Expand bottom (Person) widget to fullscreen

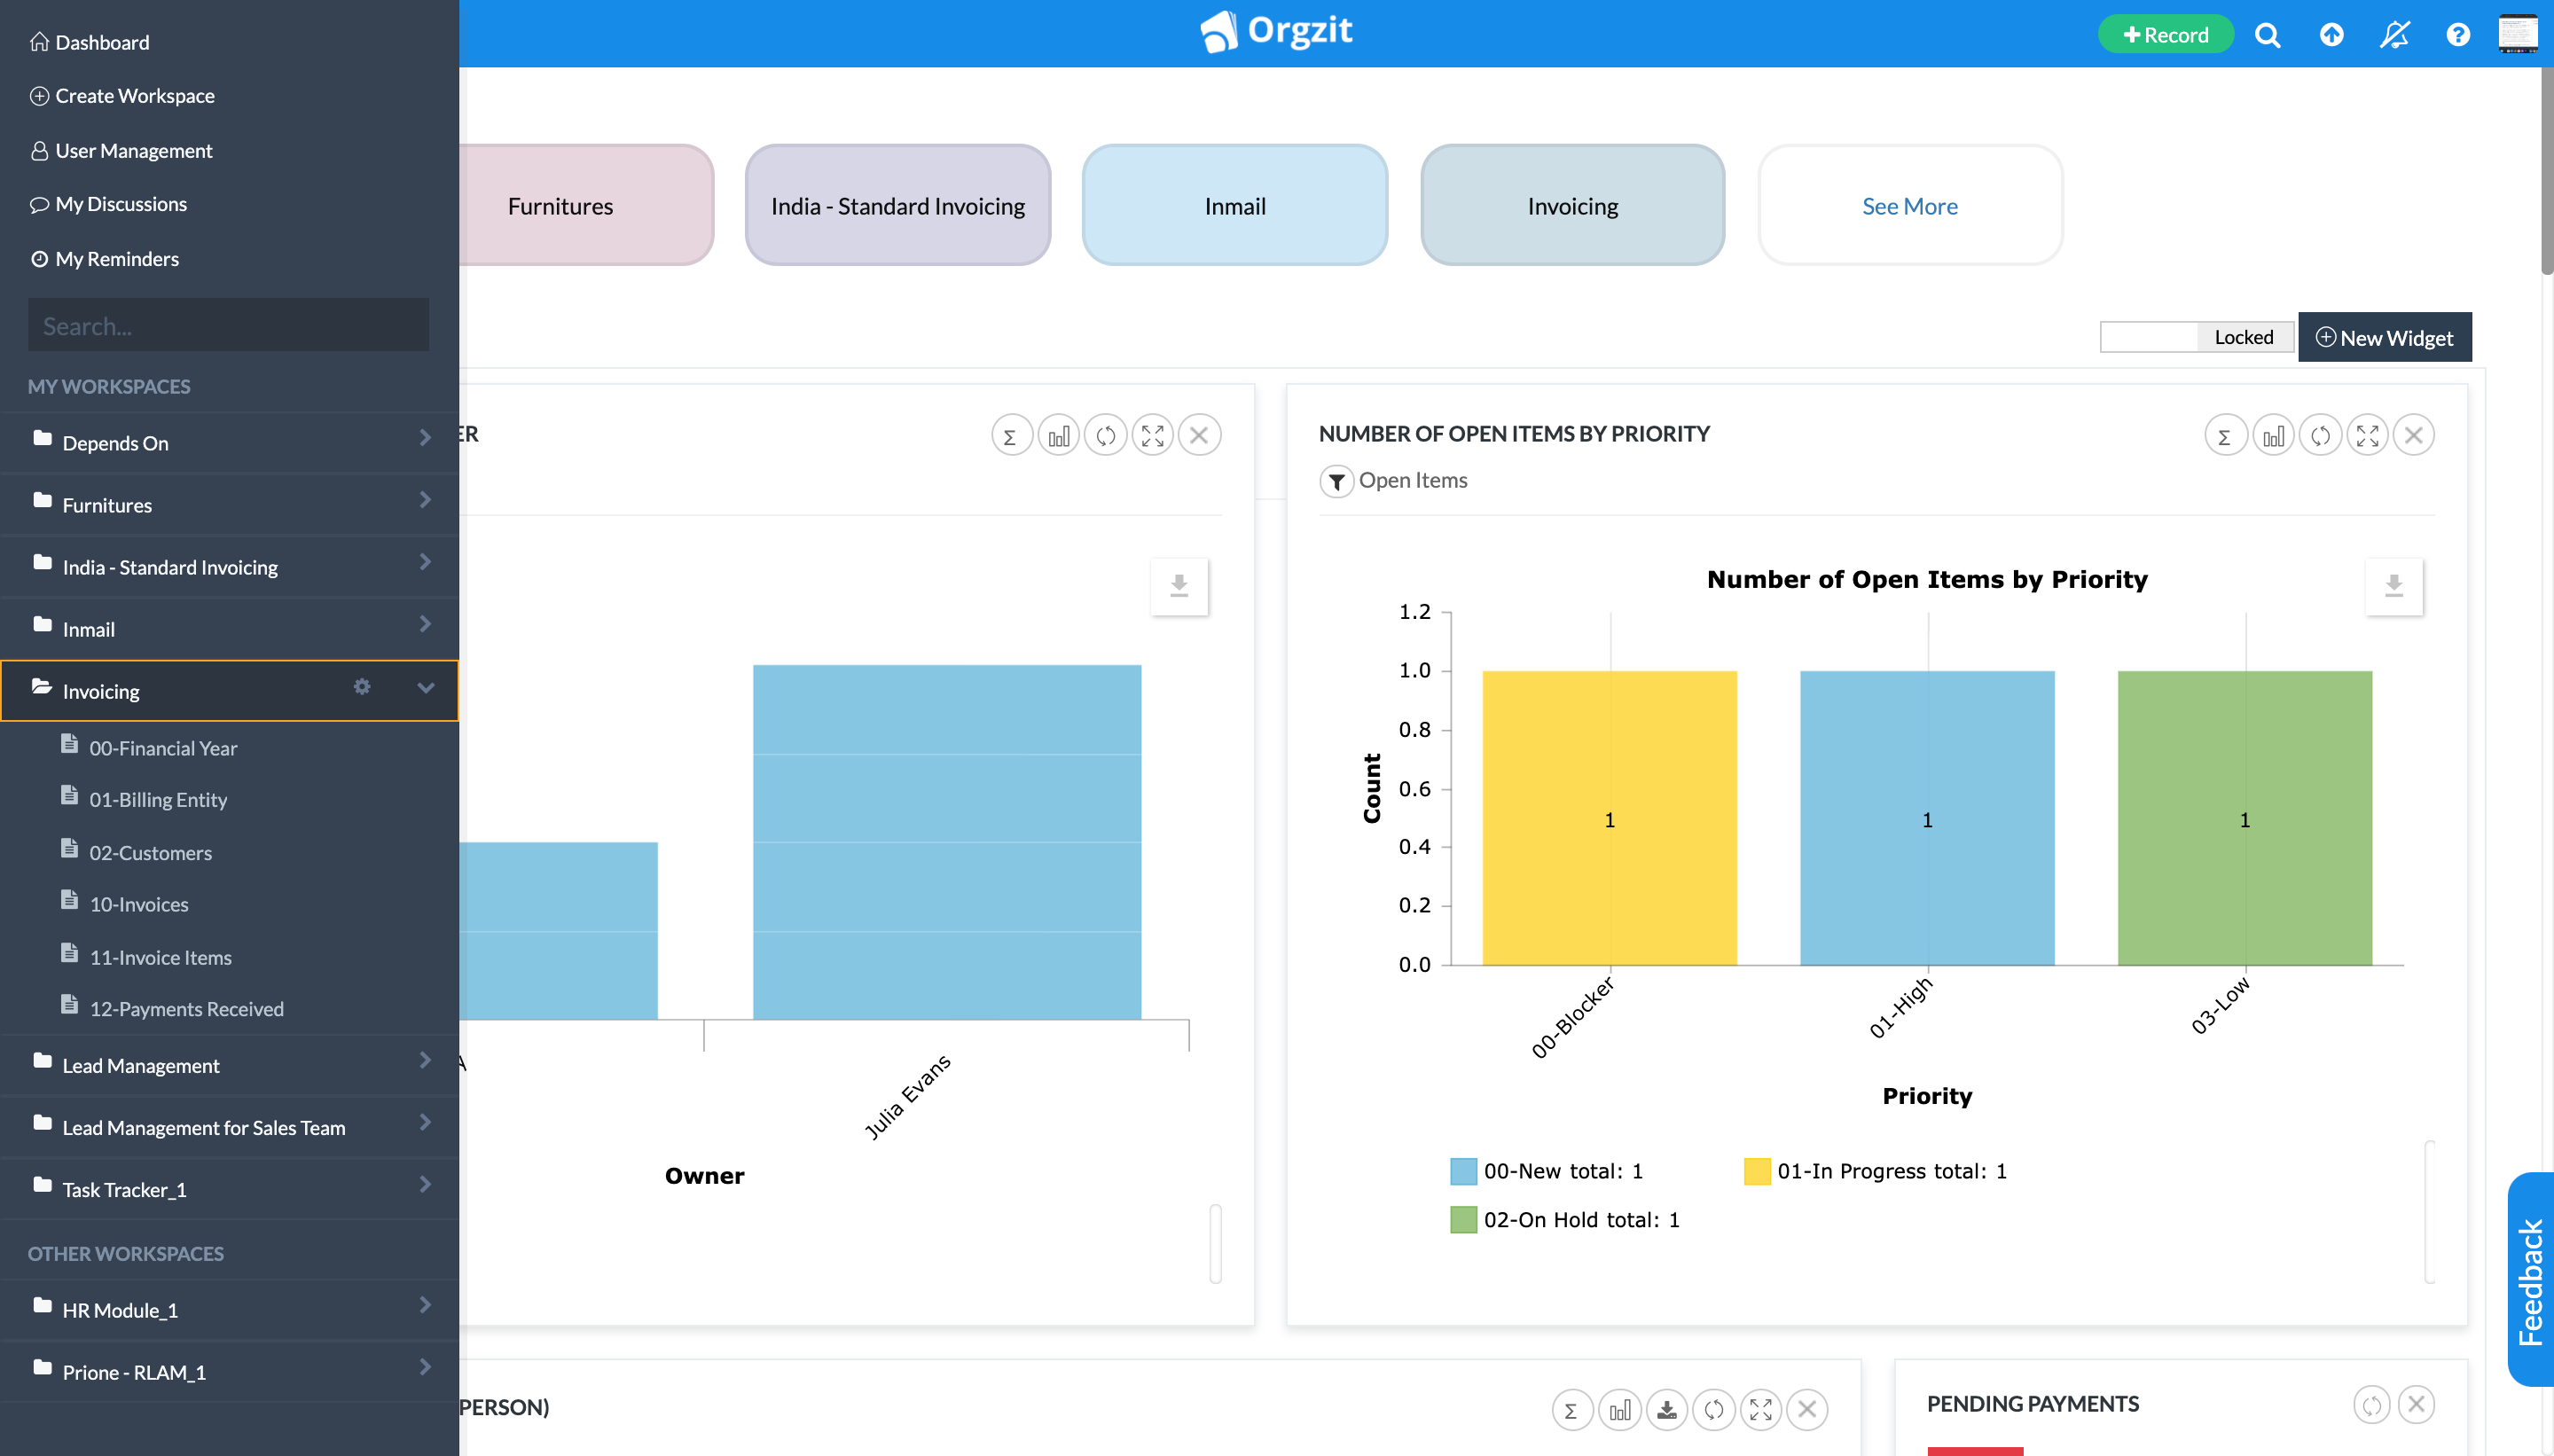(x=1761, y=1410)
